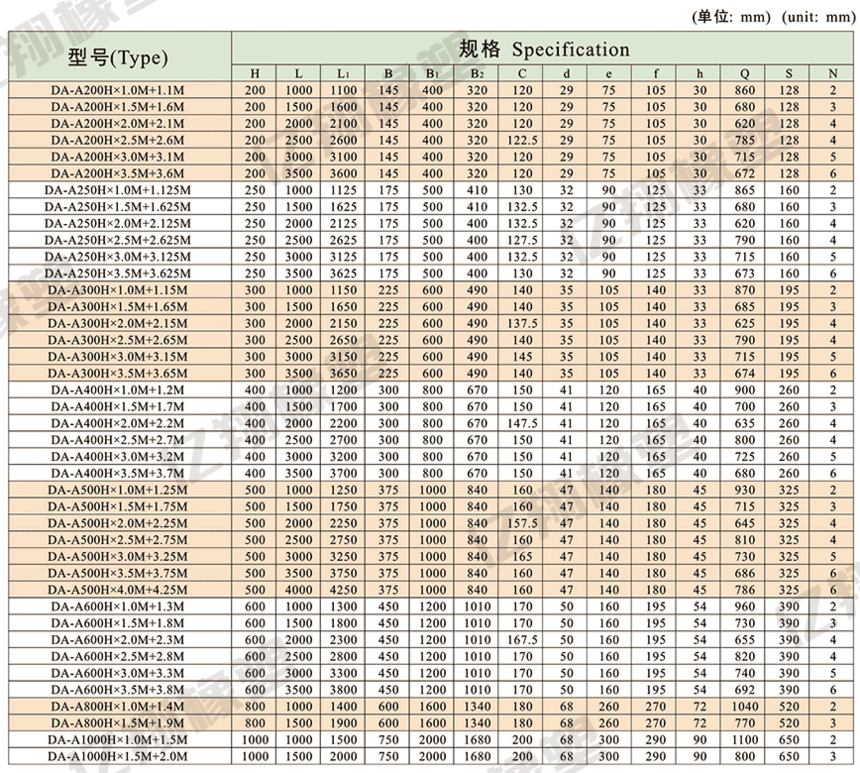
Task: Click the N column header
Action: (x=833, y=73)
